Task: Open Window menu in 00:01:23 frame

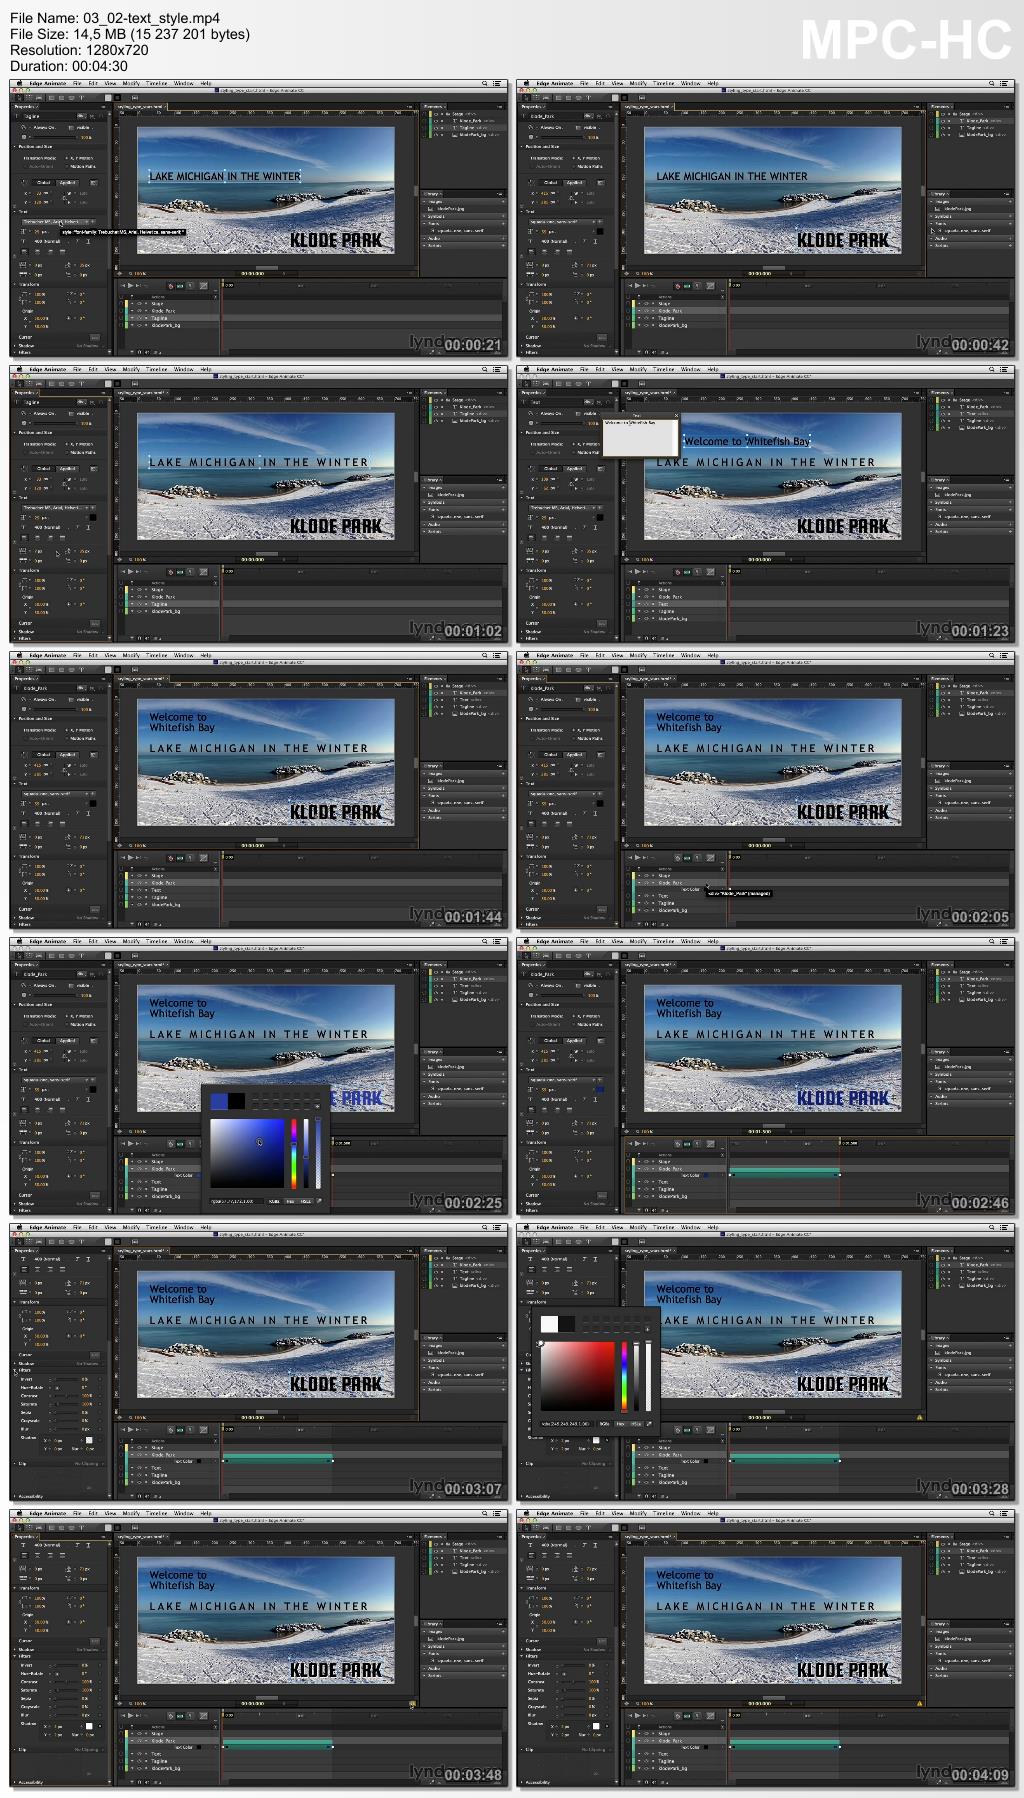Action: coord(690,369)
